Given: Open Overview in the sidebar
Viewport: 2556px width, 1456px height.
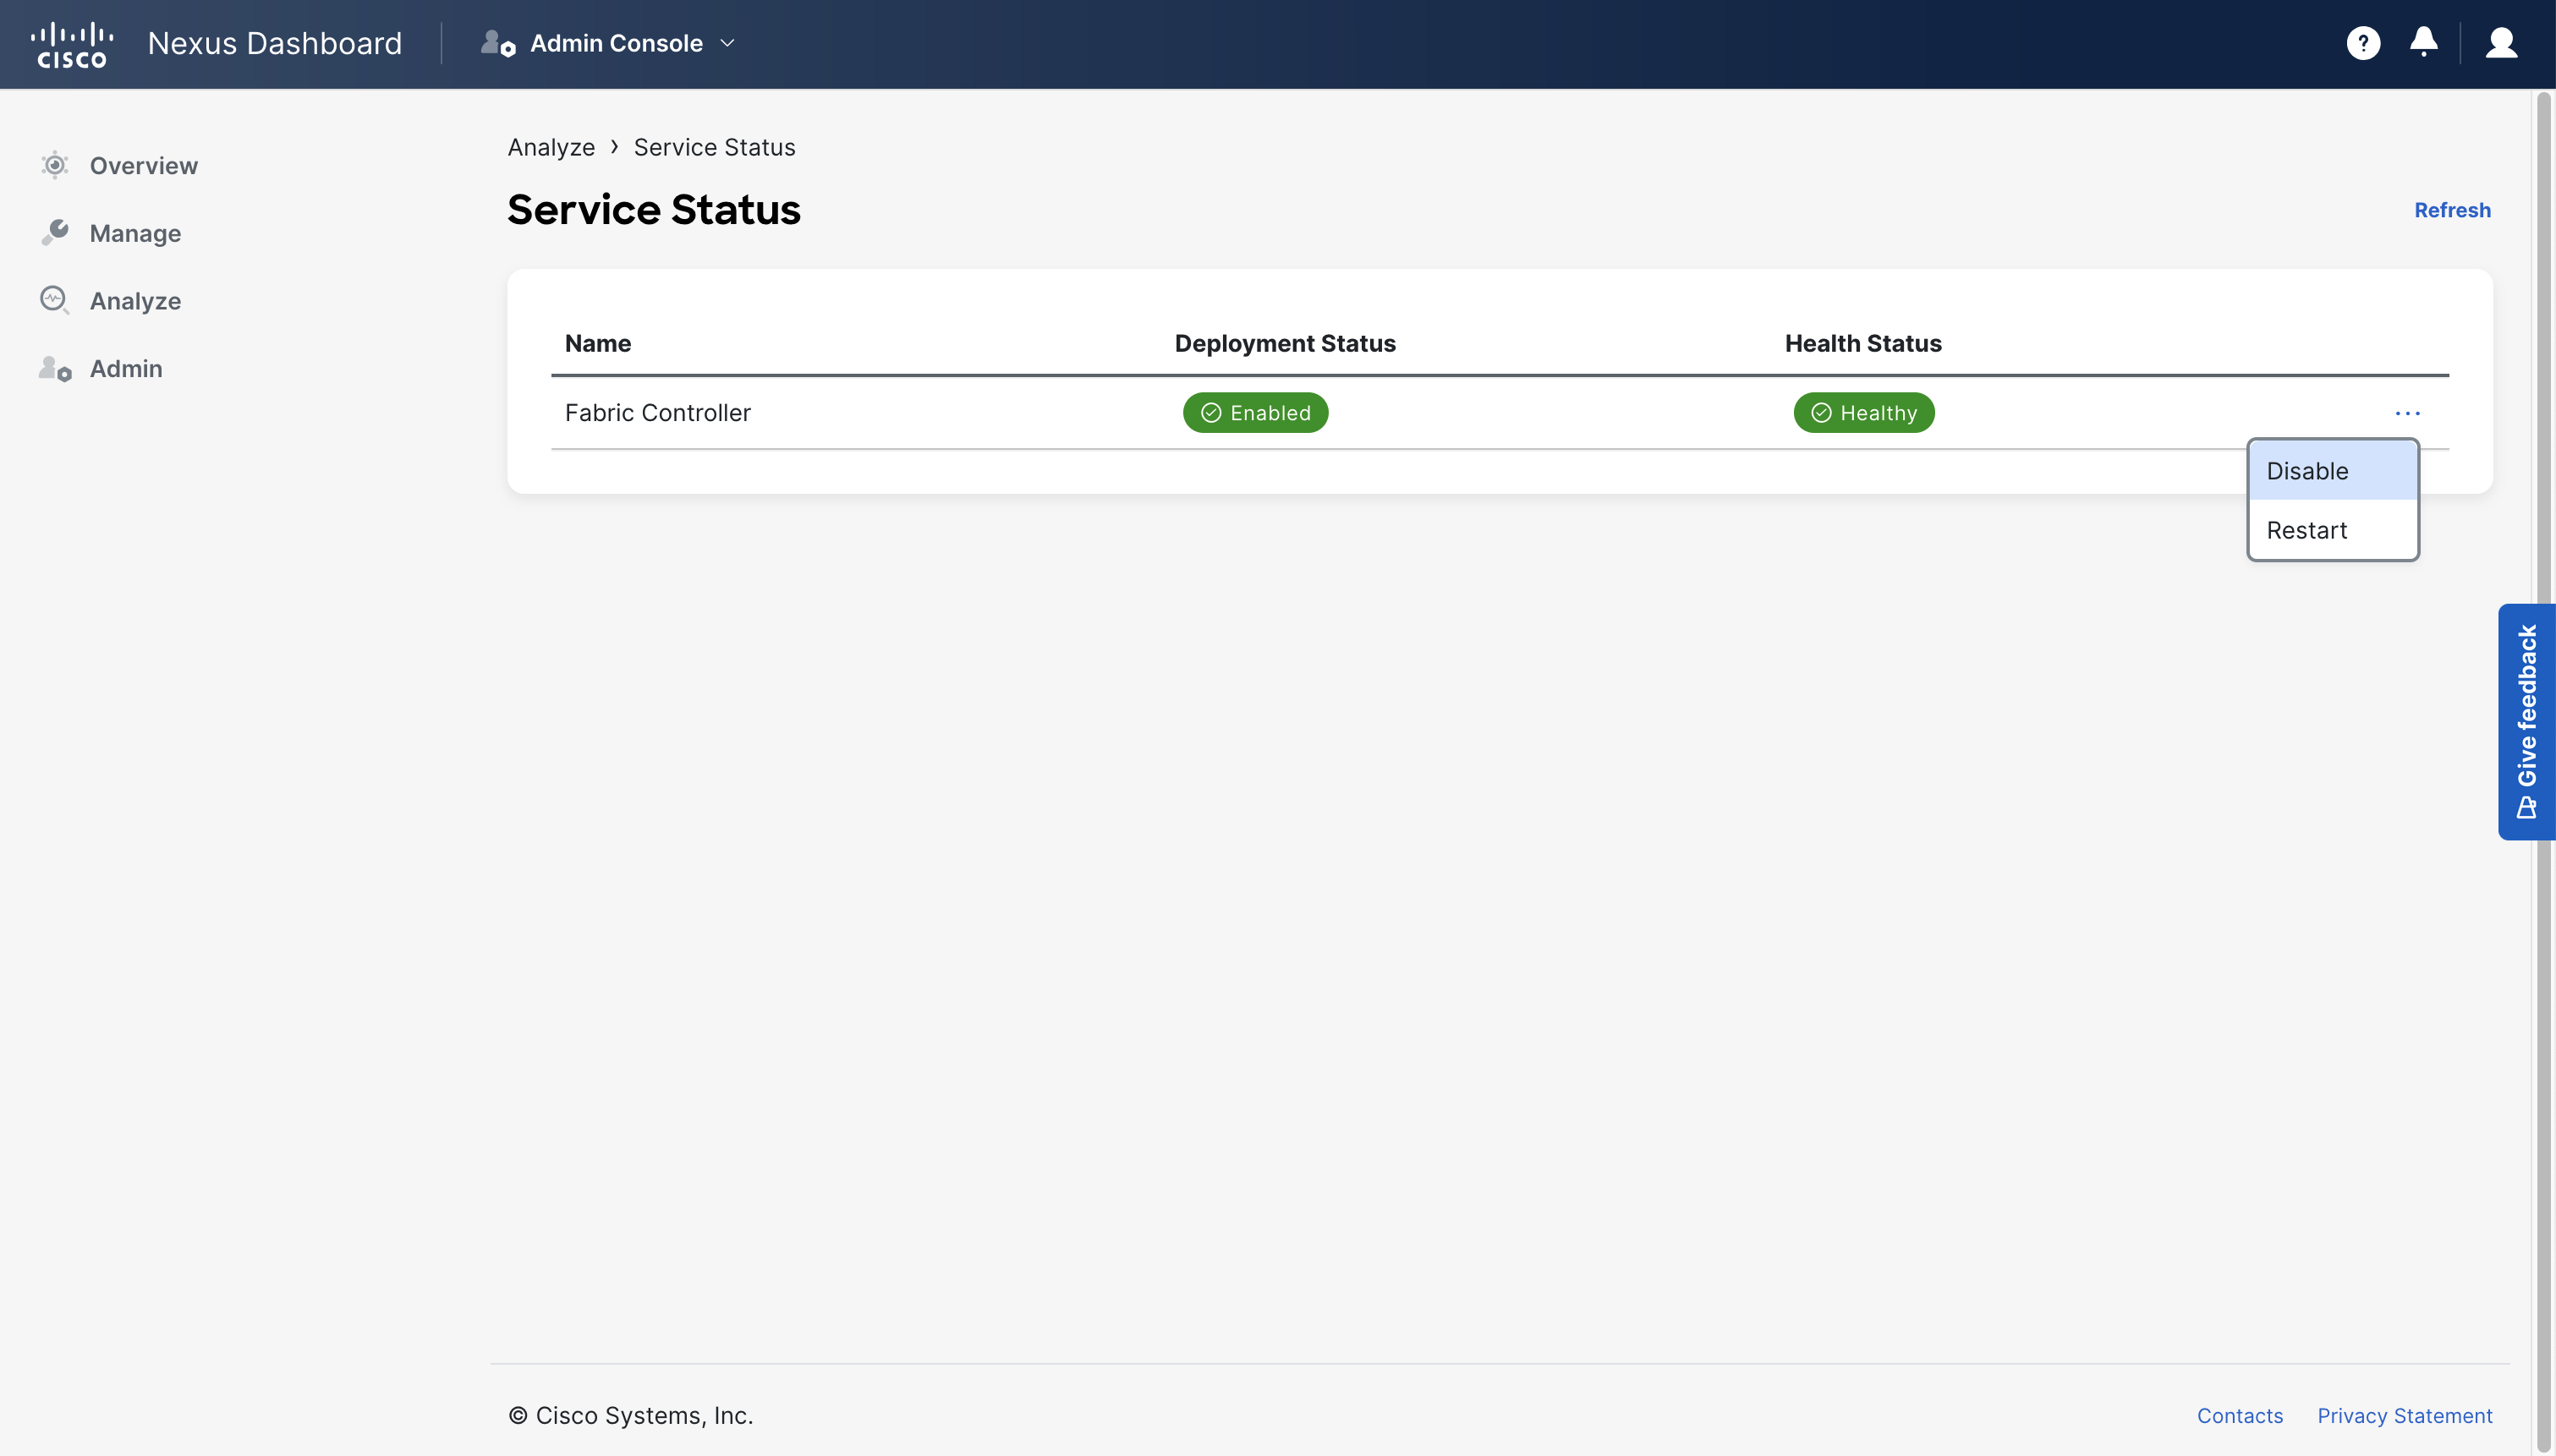Looking at the screenshot, I should (144, 165).
